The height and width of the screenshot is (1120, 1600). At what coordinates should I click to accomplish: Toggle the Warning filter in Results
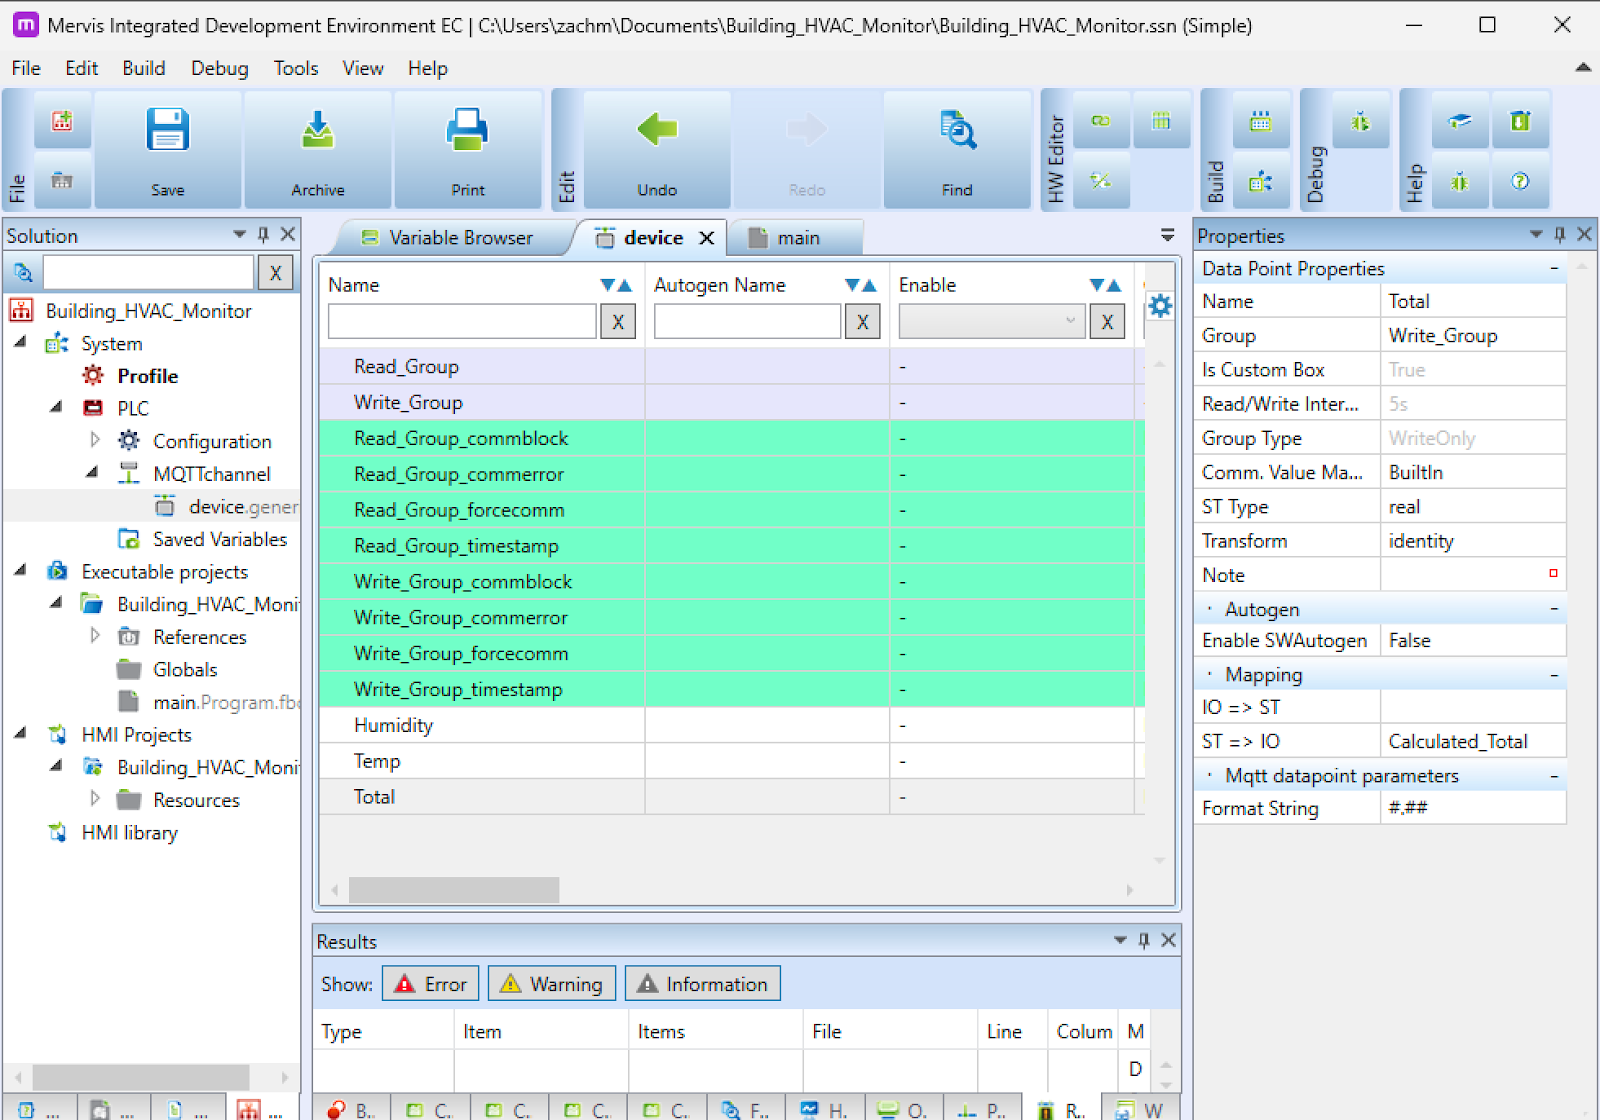[552, 984]
